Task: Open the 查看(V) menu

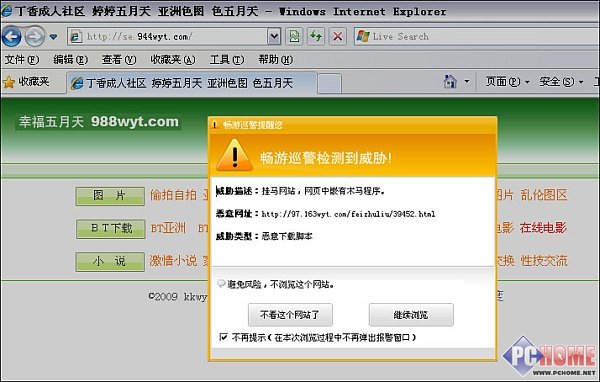Action: tap(119, 60)
